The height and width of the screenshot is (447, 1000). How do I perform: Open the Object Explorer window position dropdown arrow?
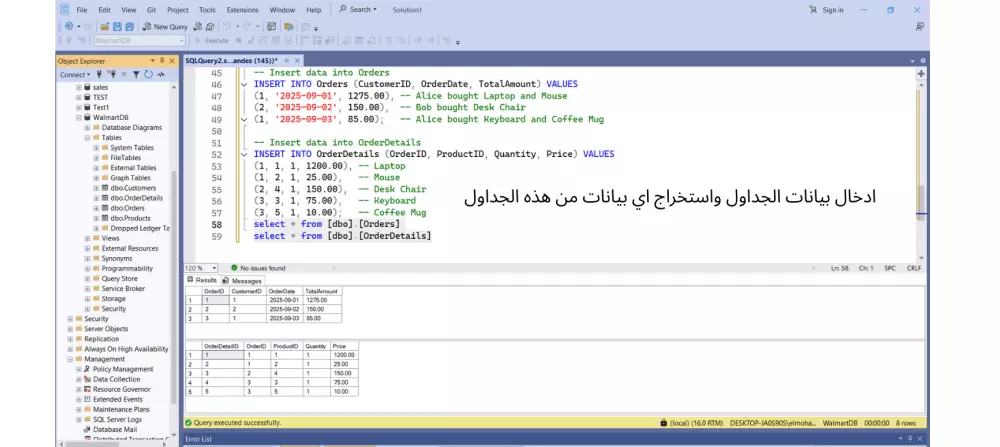pos(152,61)
